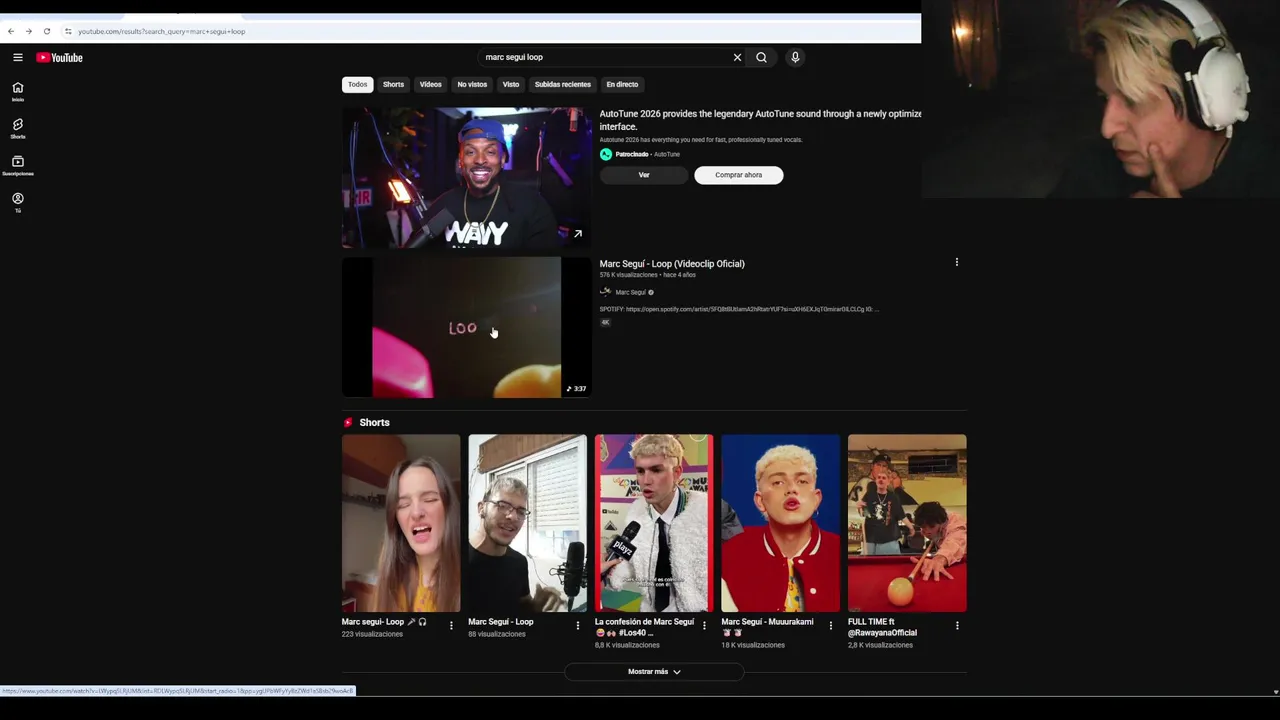Select the Todos filter chip
This screenshot has height=720, width=1280.
(357, 84)
